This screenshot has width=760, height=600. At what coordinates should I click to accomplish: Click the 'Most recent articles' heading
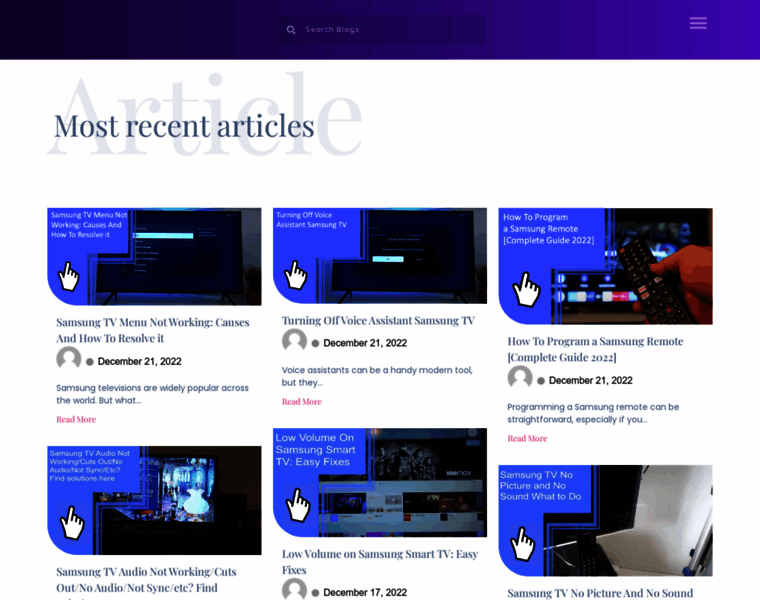[184, 126]
